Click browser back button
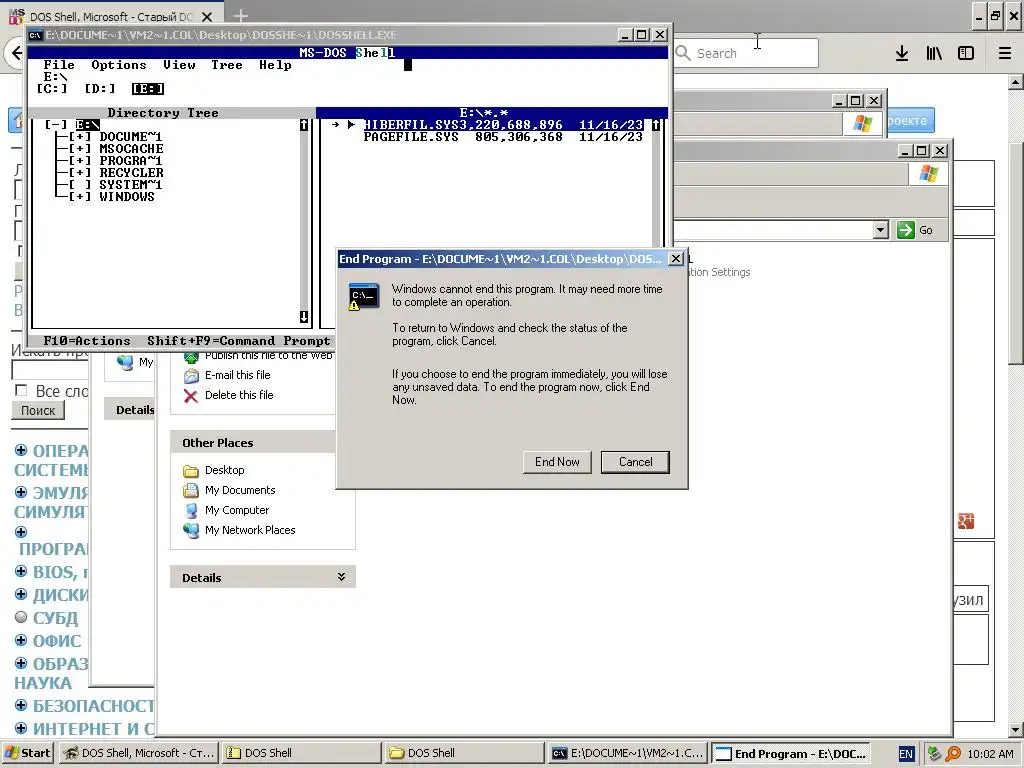The width and height of the screenshot is (1024, 768). coord(17,53)
